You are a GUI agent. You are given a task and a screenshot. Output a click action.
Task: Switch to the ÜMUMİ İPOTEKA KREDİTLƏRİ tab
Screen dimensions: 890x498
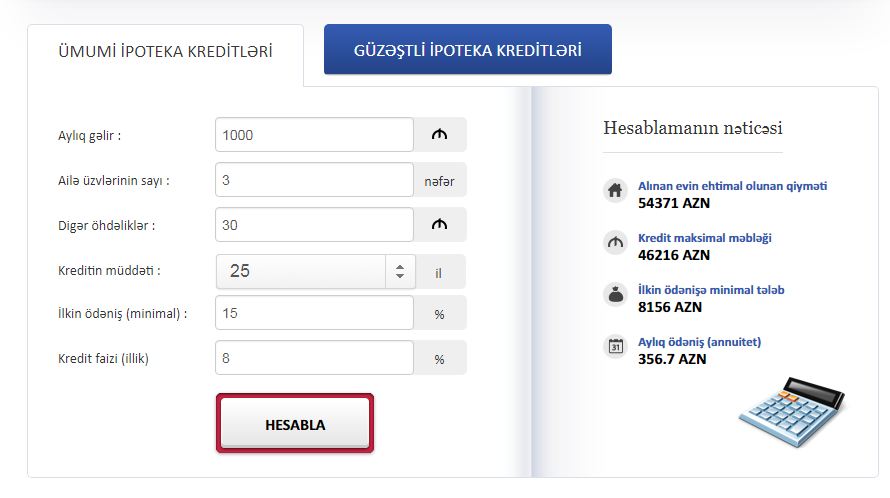click(x=165, y=52)
